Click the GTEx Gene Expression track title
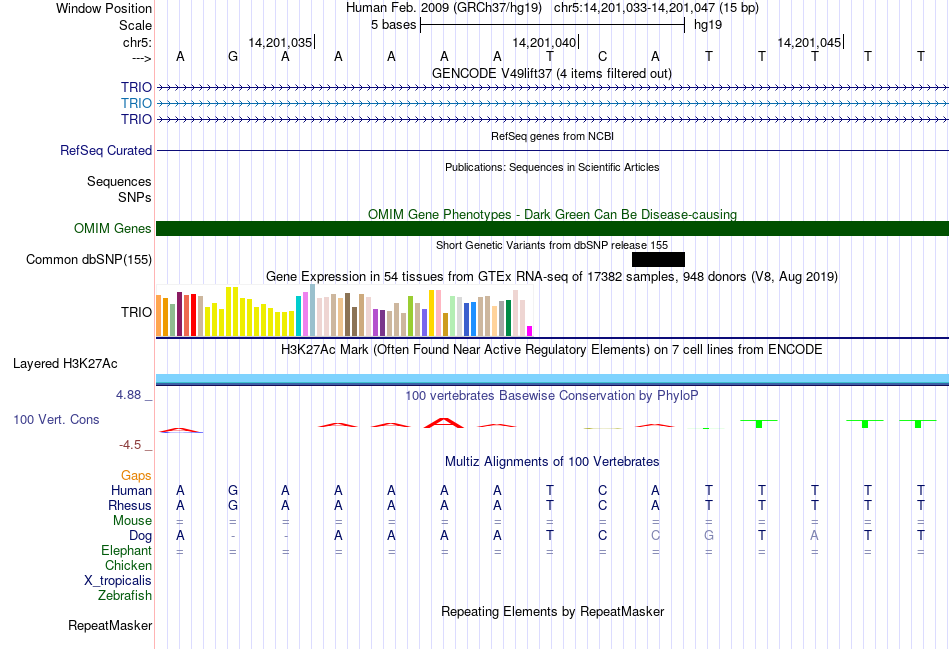 coord(552,277)
